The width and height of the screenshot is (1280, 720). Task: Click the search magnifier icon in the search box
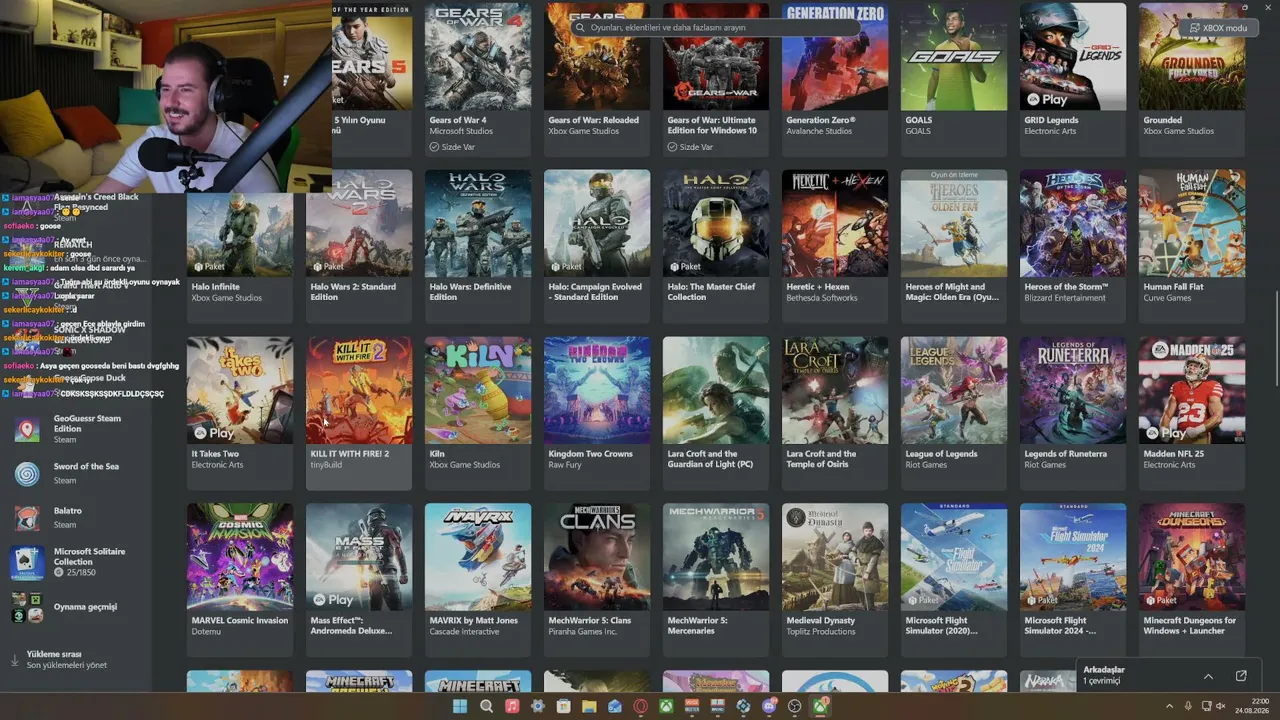pos(580,28)
